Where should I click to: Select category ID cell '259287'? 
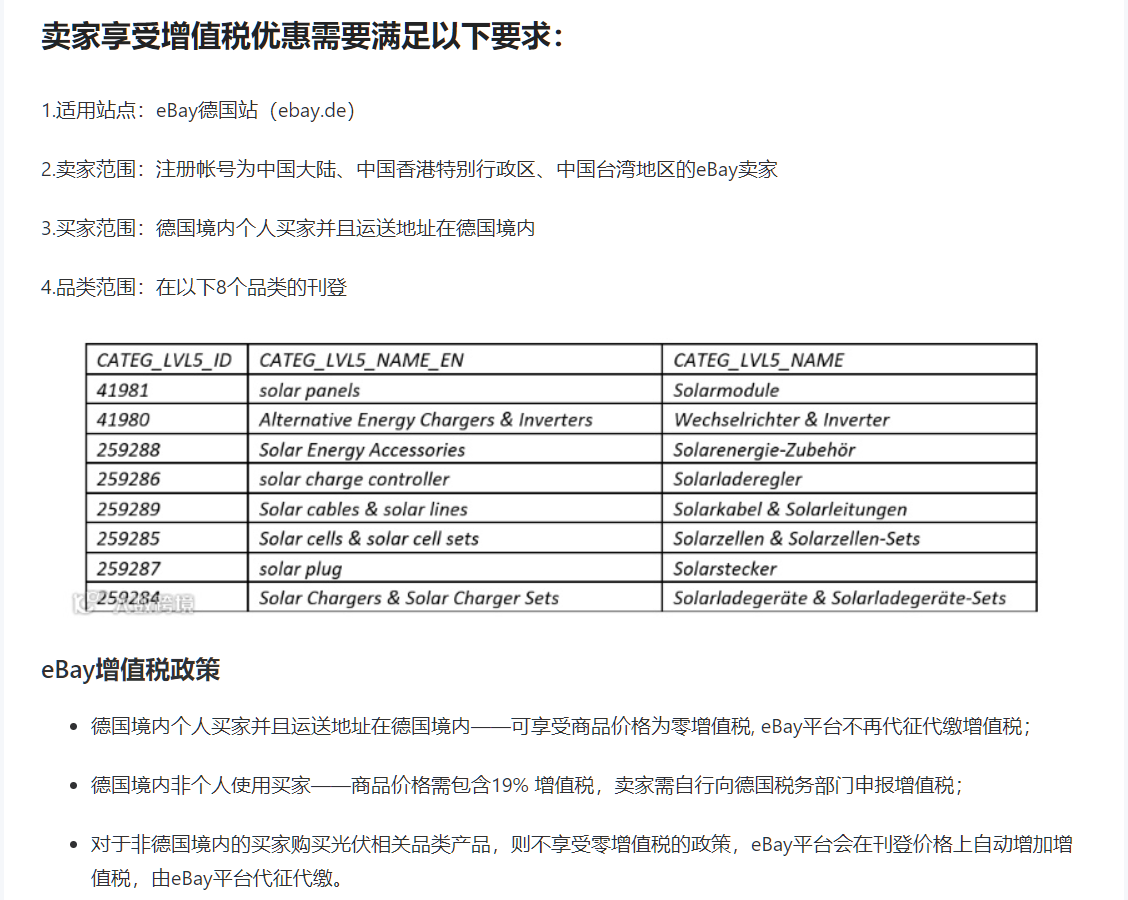click(166, 568)
